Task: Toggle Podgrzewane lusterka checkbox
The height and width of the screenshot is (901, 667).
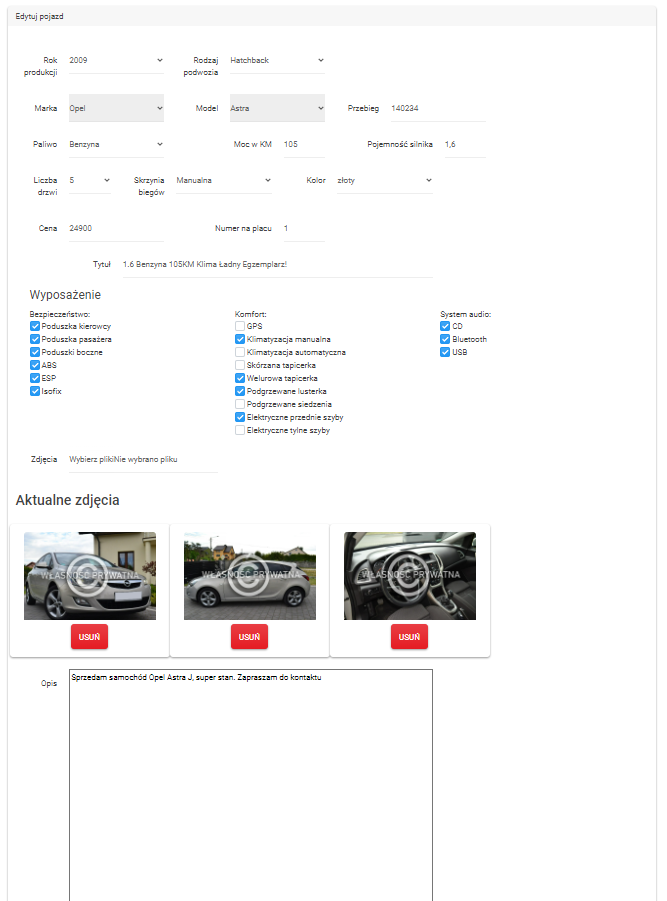Action: click(240, 391)
